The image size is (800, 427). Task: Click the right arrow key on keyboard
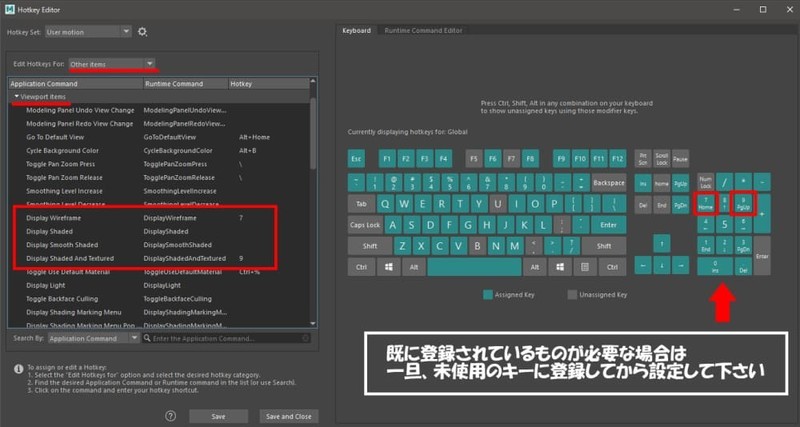pyautogui.click(x=680, y=265)
